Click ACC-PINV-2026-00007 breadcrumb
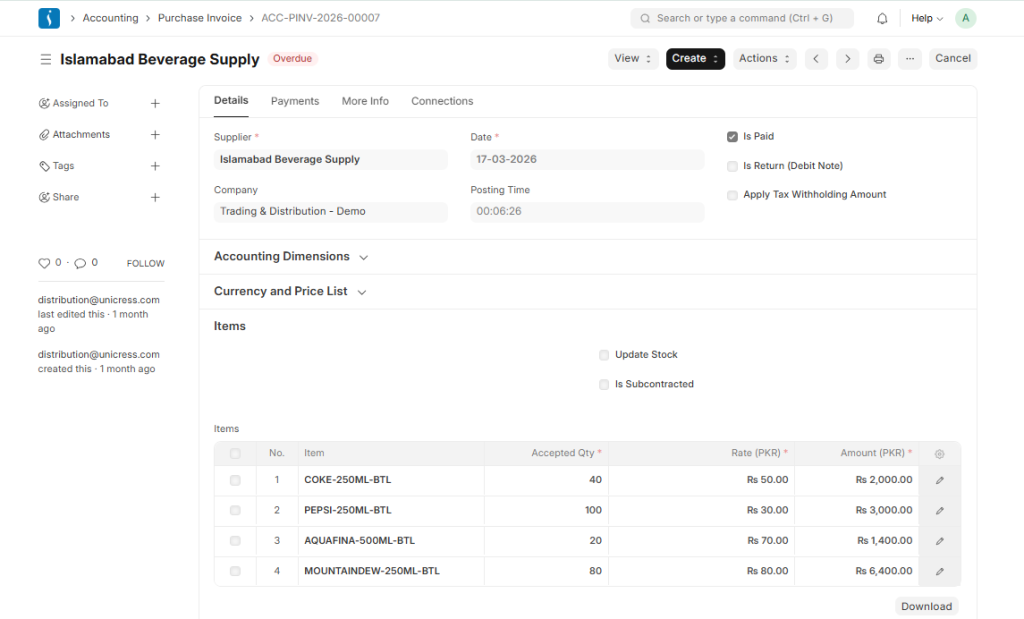Viewport: 1024px width, 619px height. (x=321, y=18)
